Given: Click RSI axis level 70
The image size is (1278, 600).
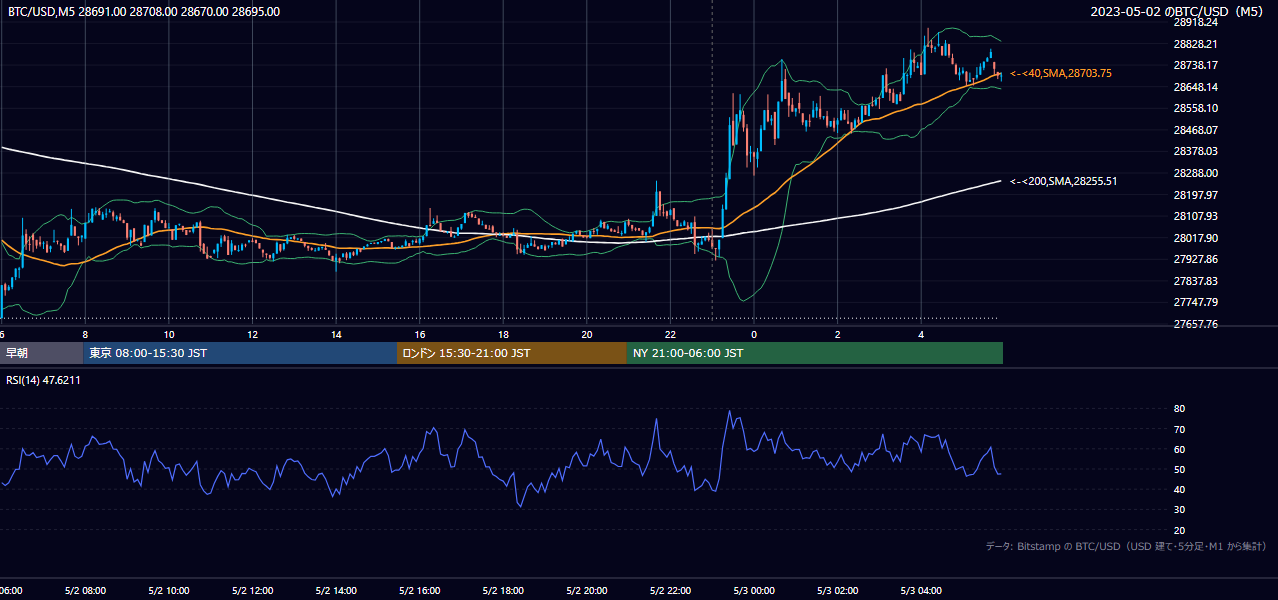Looking at the screenshot, I should pyautogui.click(x=1179, y=430).
